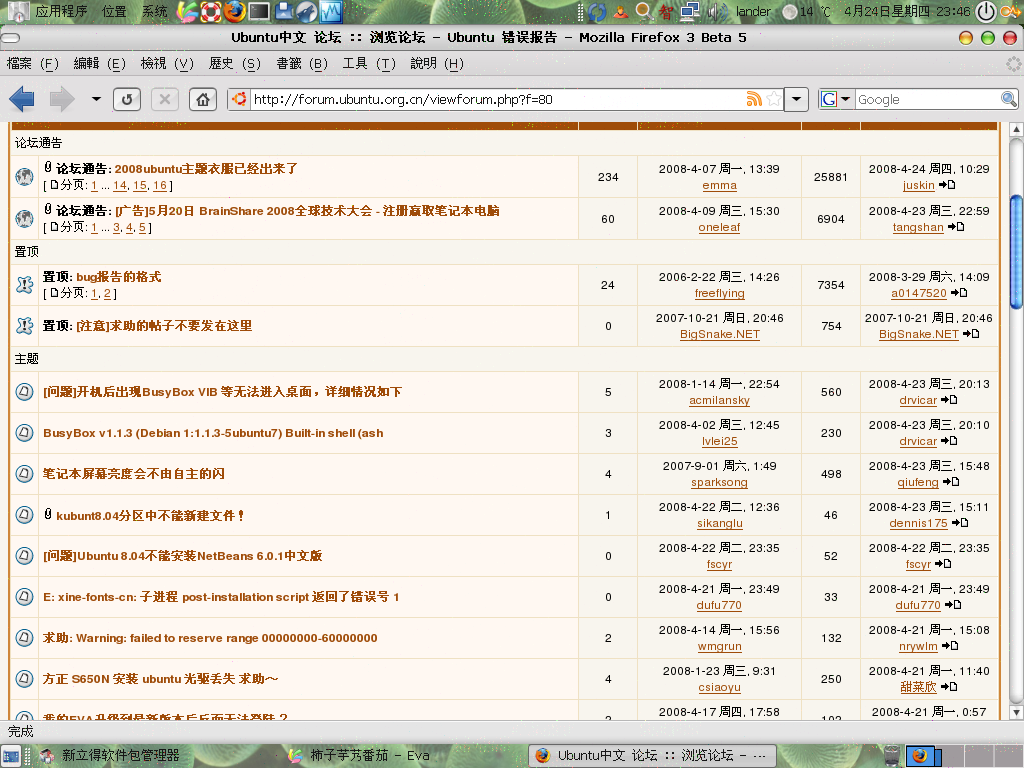Launch Firefox from the top panel
This screenshot has height=768, width=1024.
pyautogui.click(x=234, y=11)
